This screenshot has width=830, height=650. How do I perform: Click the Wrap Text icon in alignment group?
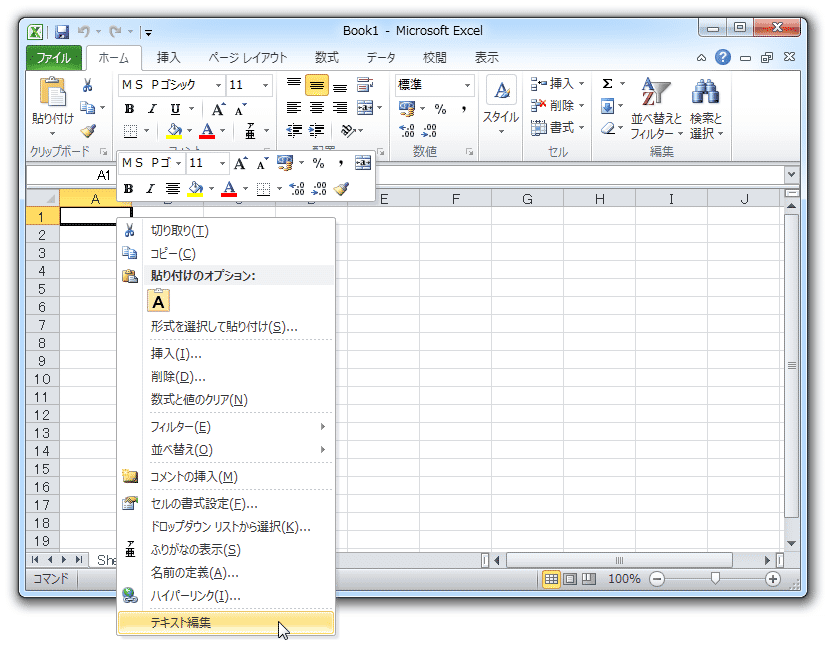coord(364,85)
